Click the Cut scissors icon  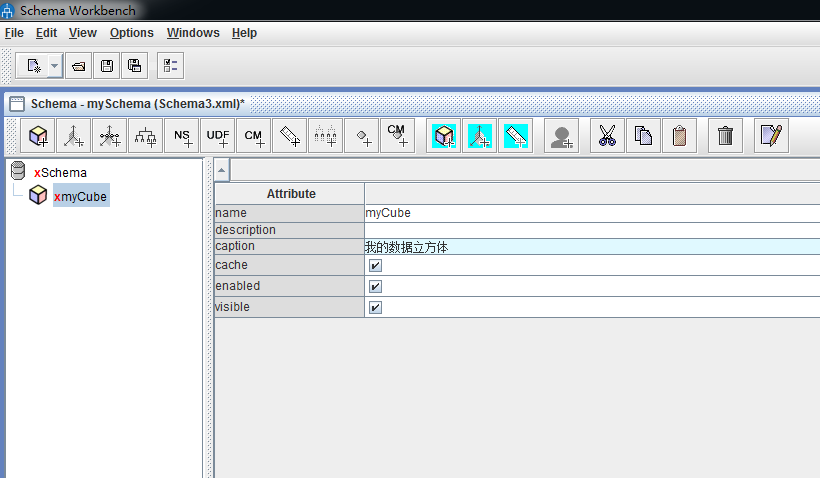(607, 136)
